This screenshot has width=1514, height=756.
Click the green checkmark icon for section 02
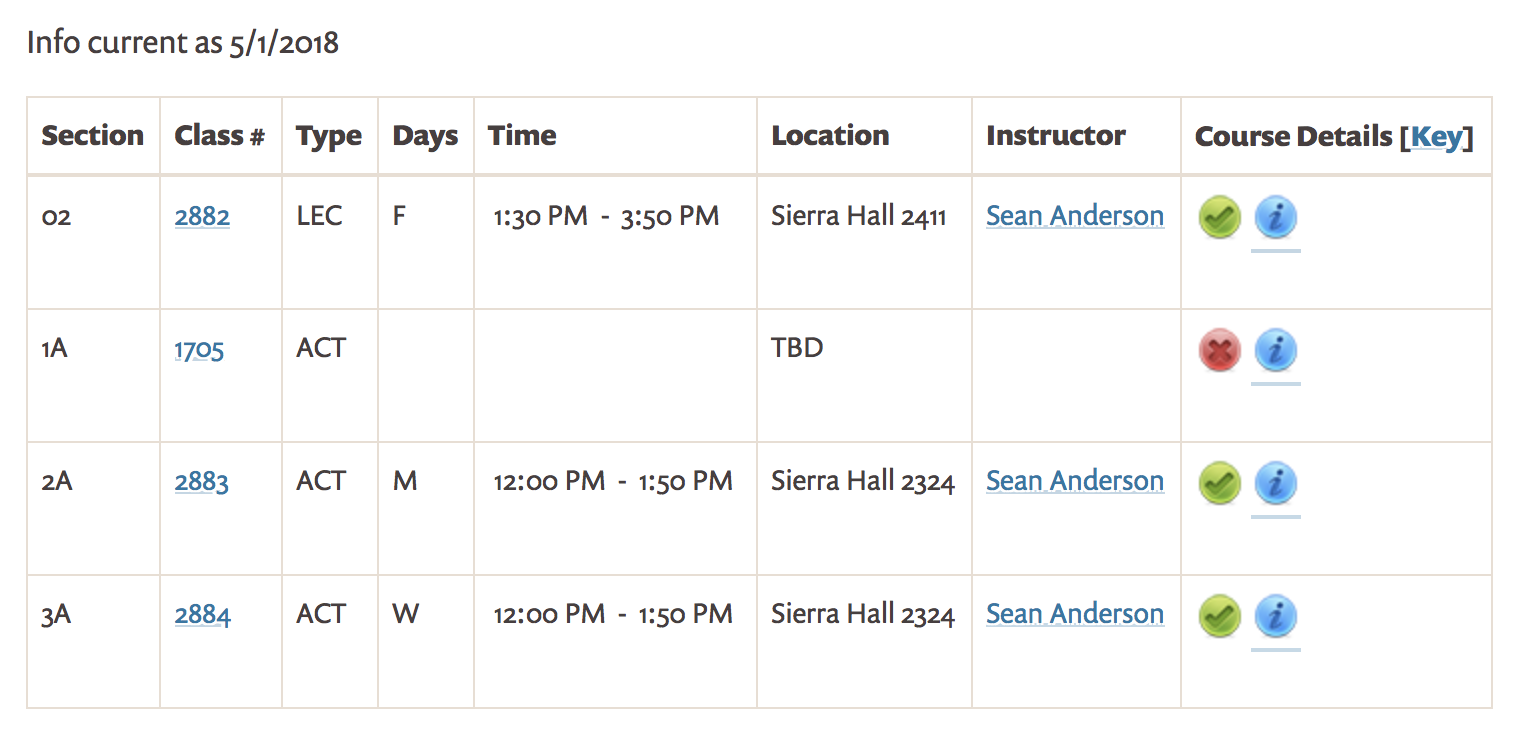1219,217
